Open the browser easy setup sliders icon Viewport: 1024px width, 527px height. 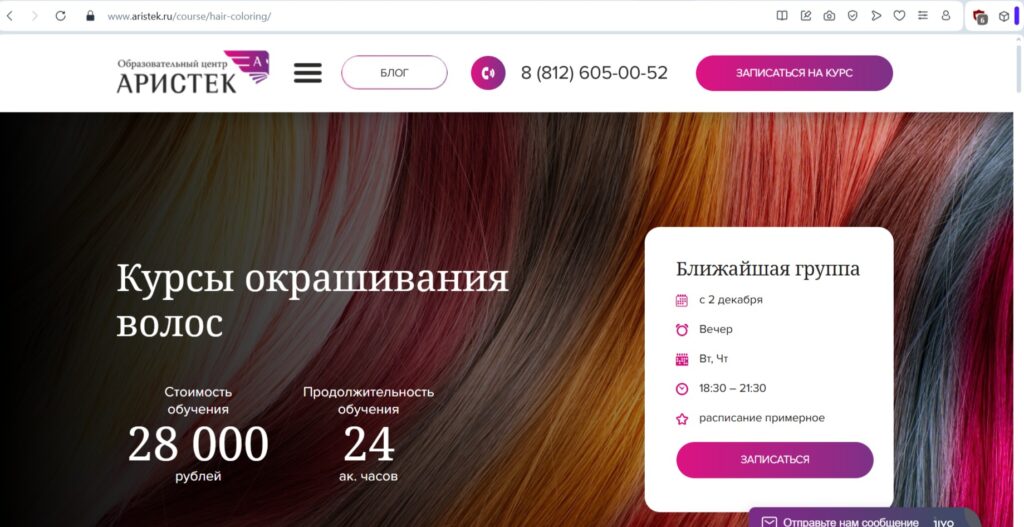(x=923, y=16)
